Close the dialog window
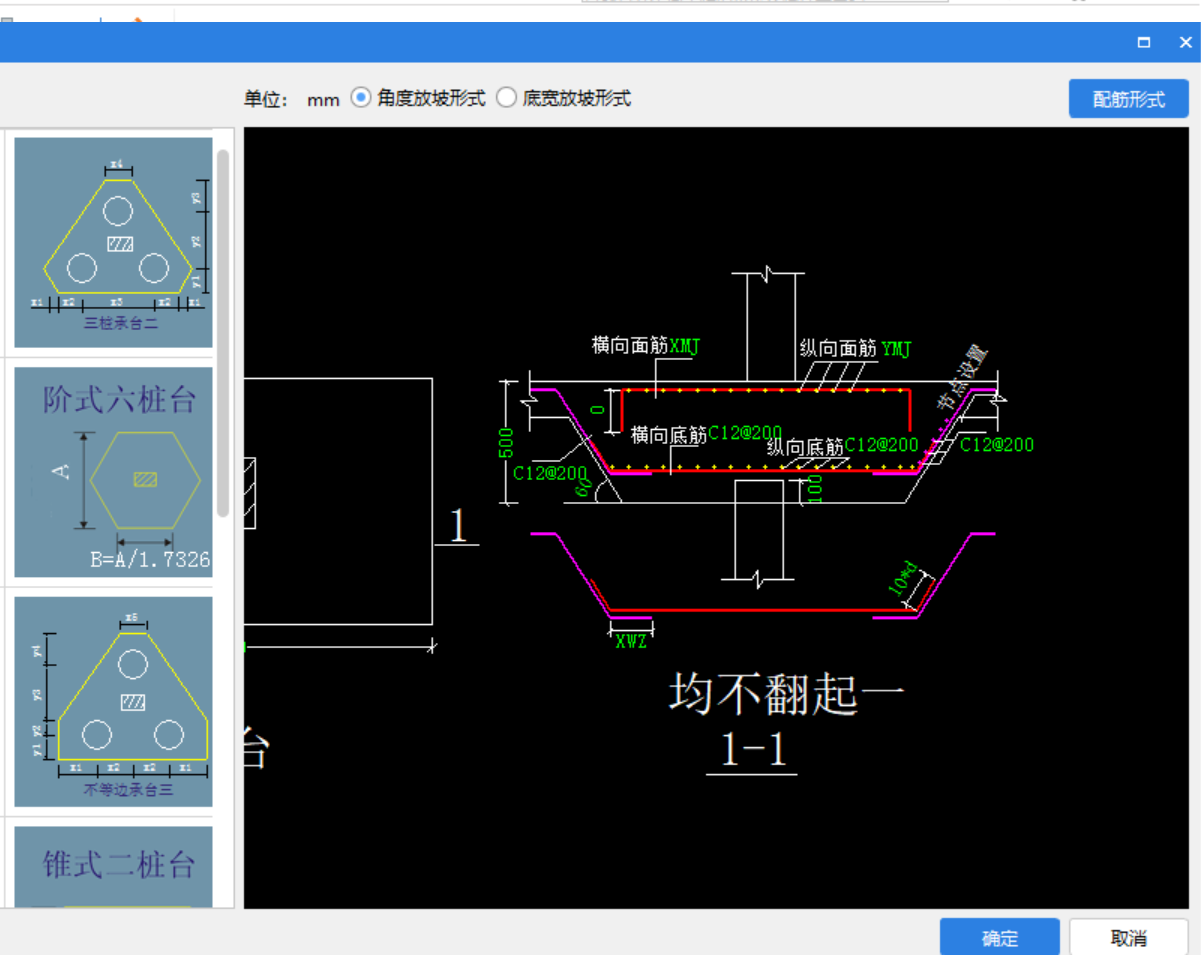Viewport: 1201px width, 955px height. pyautogui.click(x=1186, y=42)
